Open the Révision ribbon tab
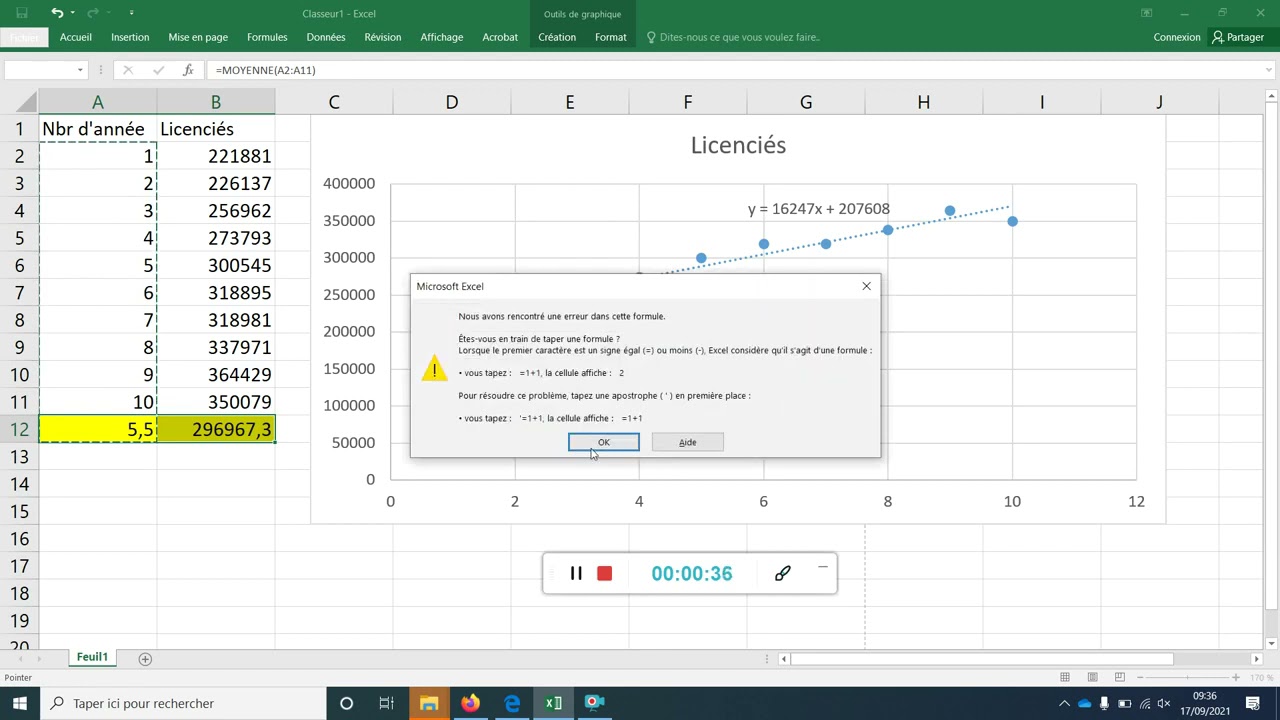 383,37
